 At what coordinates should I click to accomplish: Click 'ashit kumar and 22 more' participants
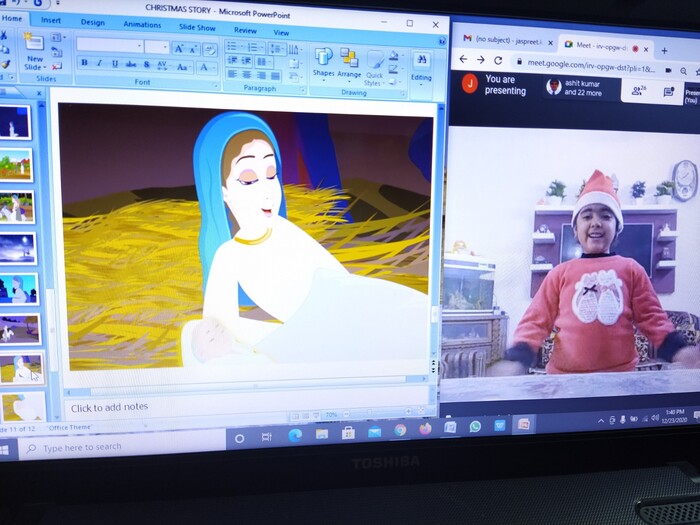point(575,88)
